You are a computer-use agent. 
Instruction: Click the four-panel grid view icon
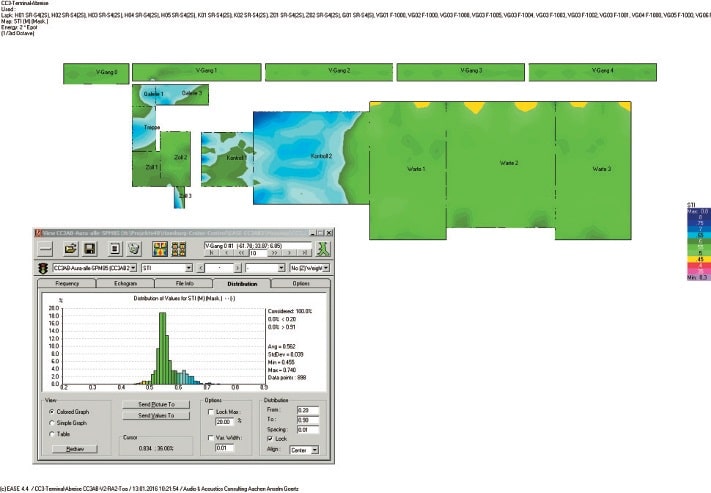179,248
